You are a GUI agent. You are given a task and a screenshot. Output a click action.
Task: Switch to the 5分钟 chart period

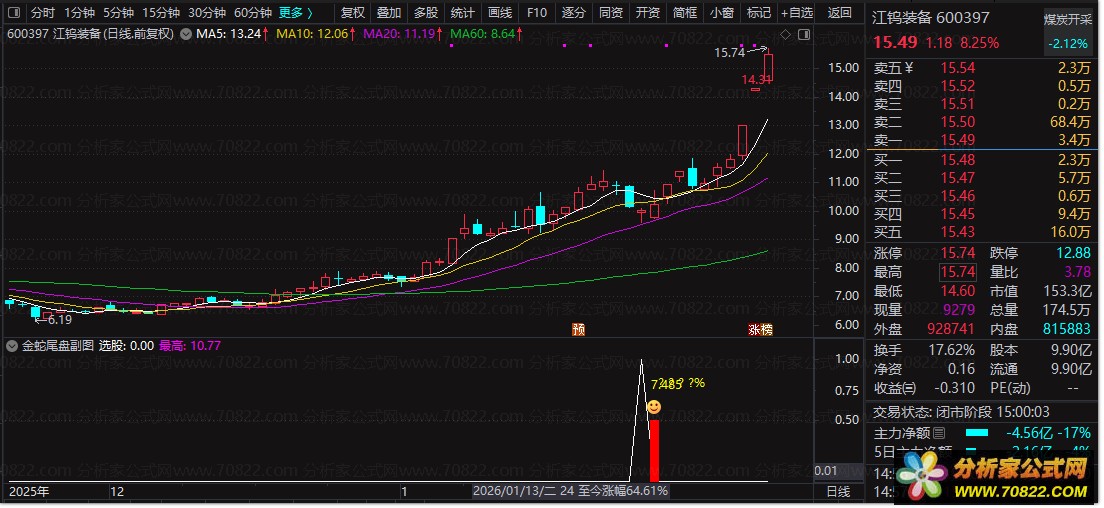click(x=118, y=13)
